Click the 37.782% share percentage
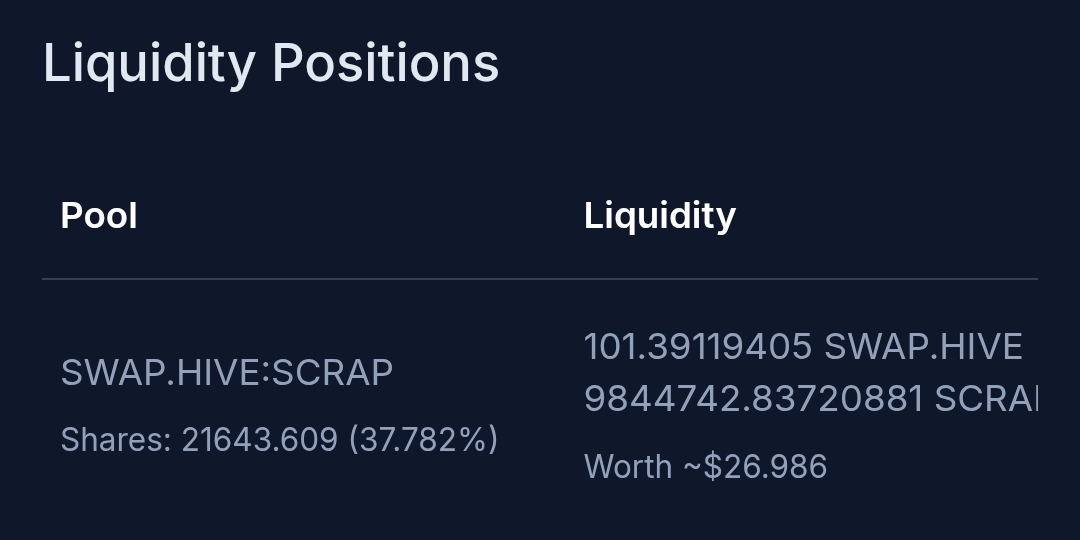Screen dimensions: 1080x540 (423, 439)
